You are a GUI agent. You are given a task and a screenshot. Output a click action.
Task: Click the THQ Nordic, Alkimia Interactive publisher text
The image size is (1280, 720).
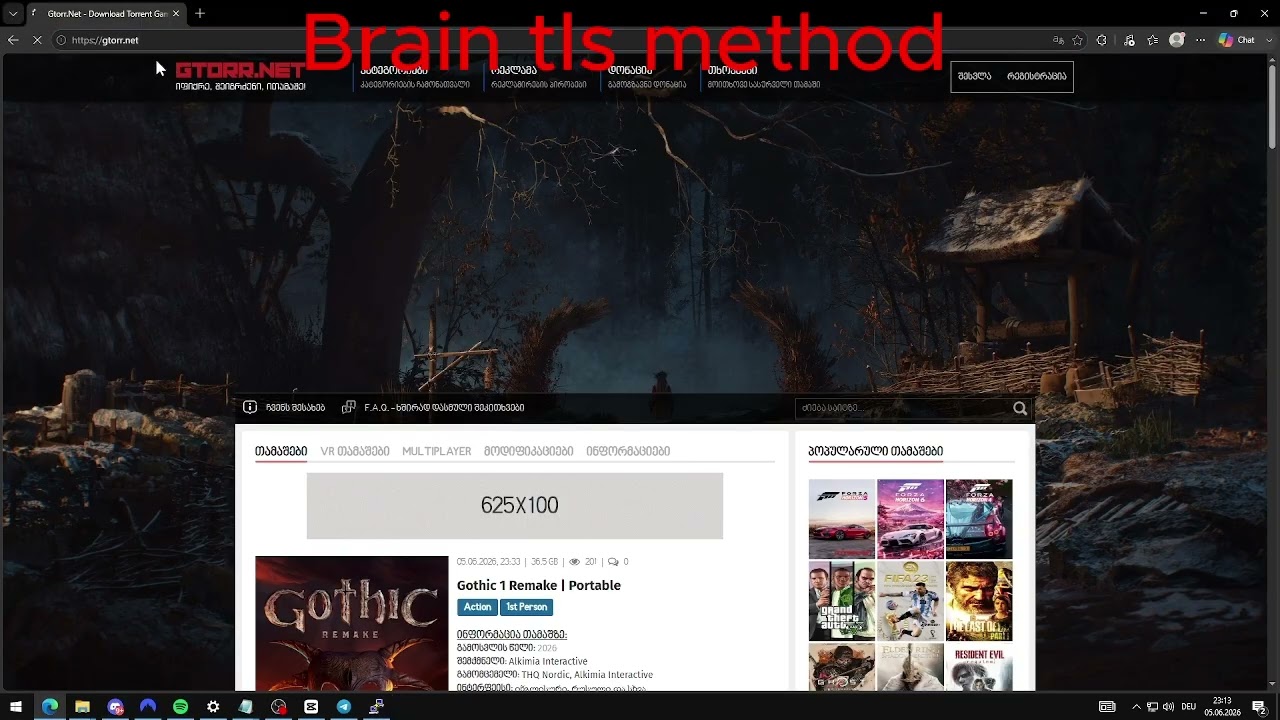[587, 675]
